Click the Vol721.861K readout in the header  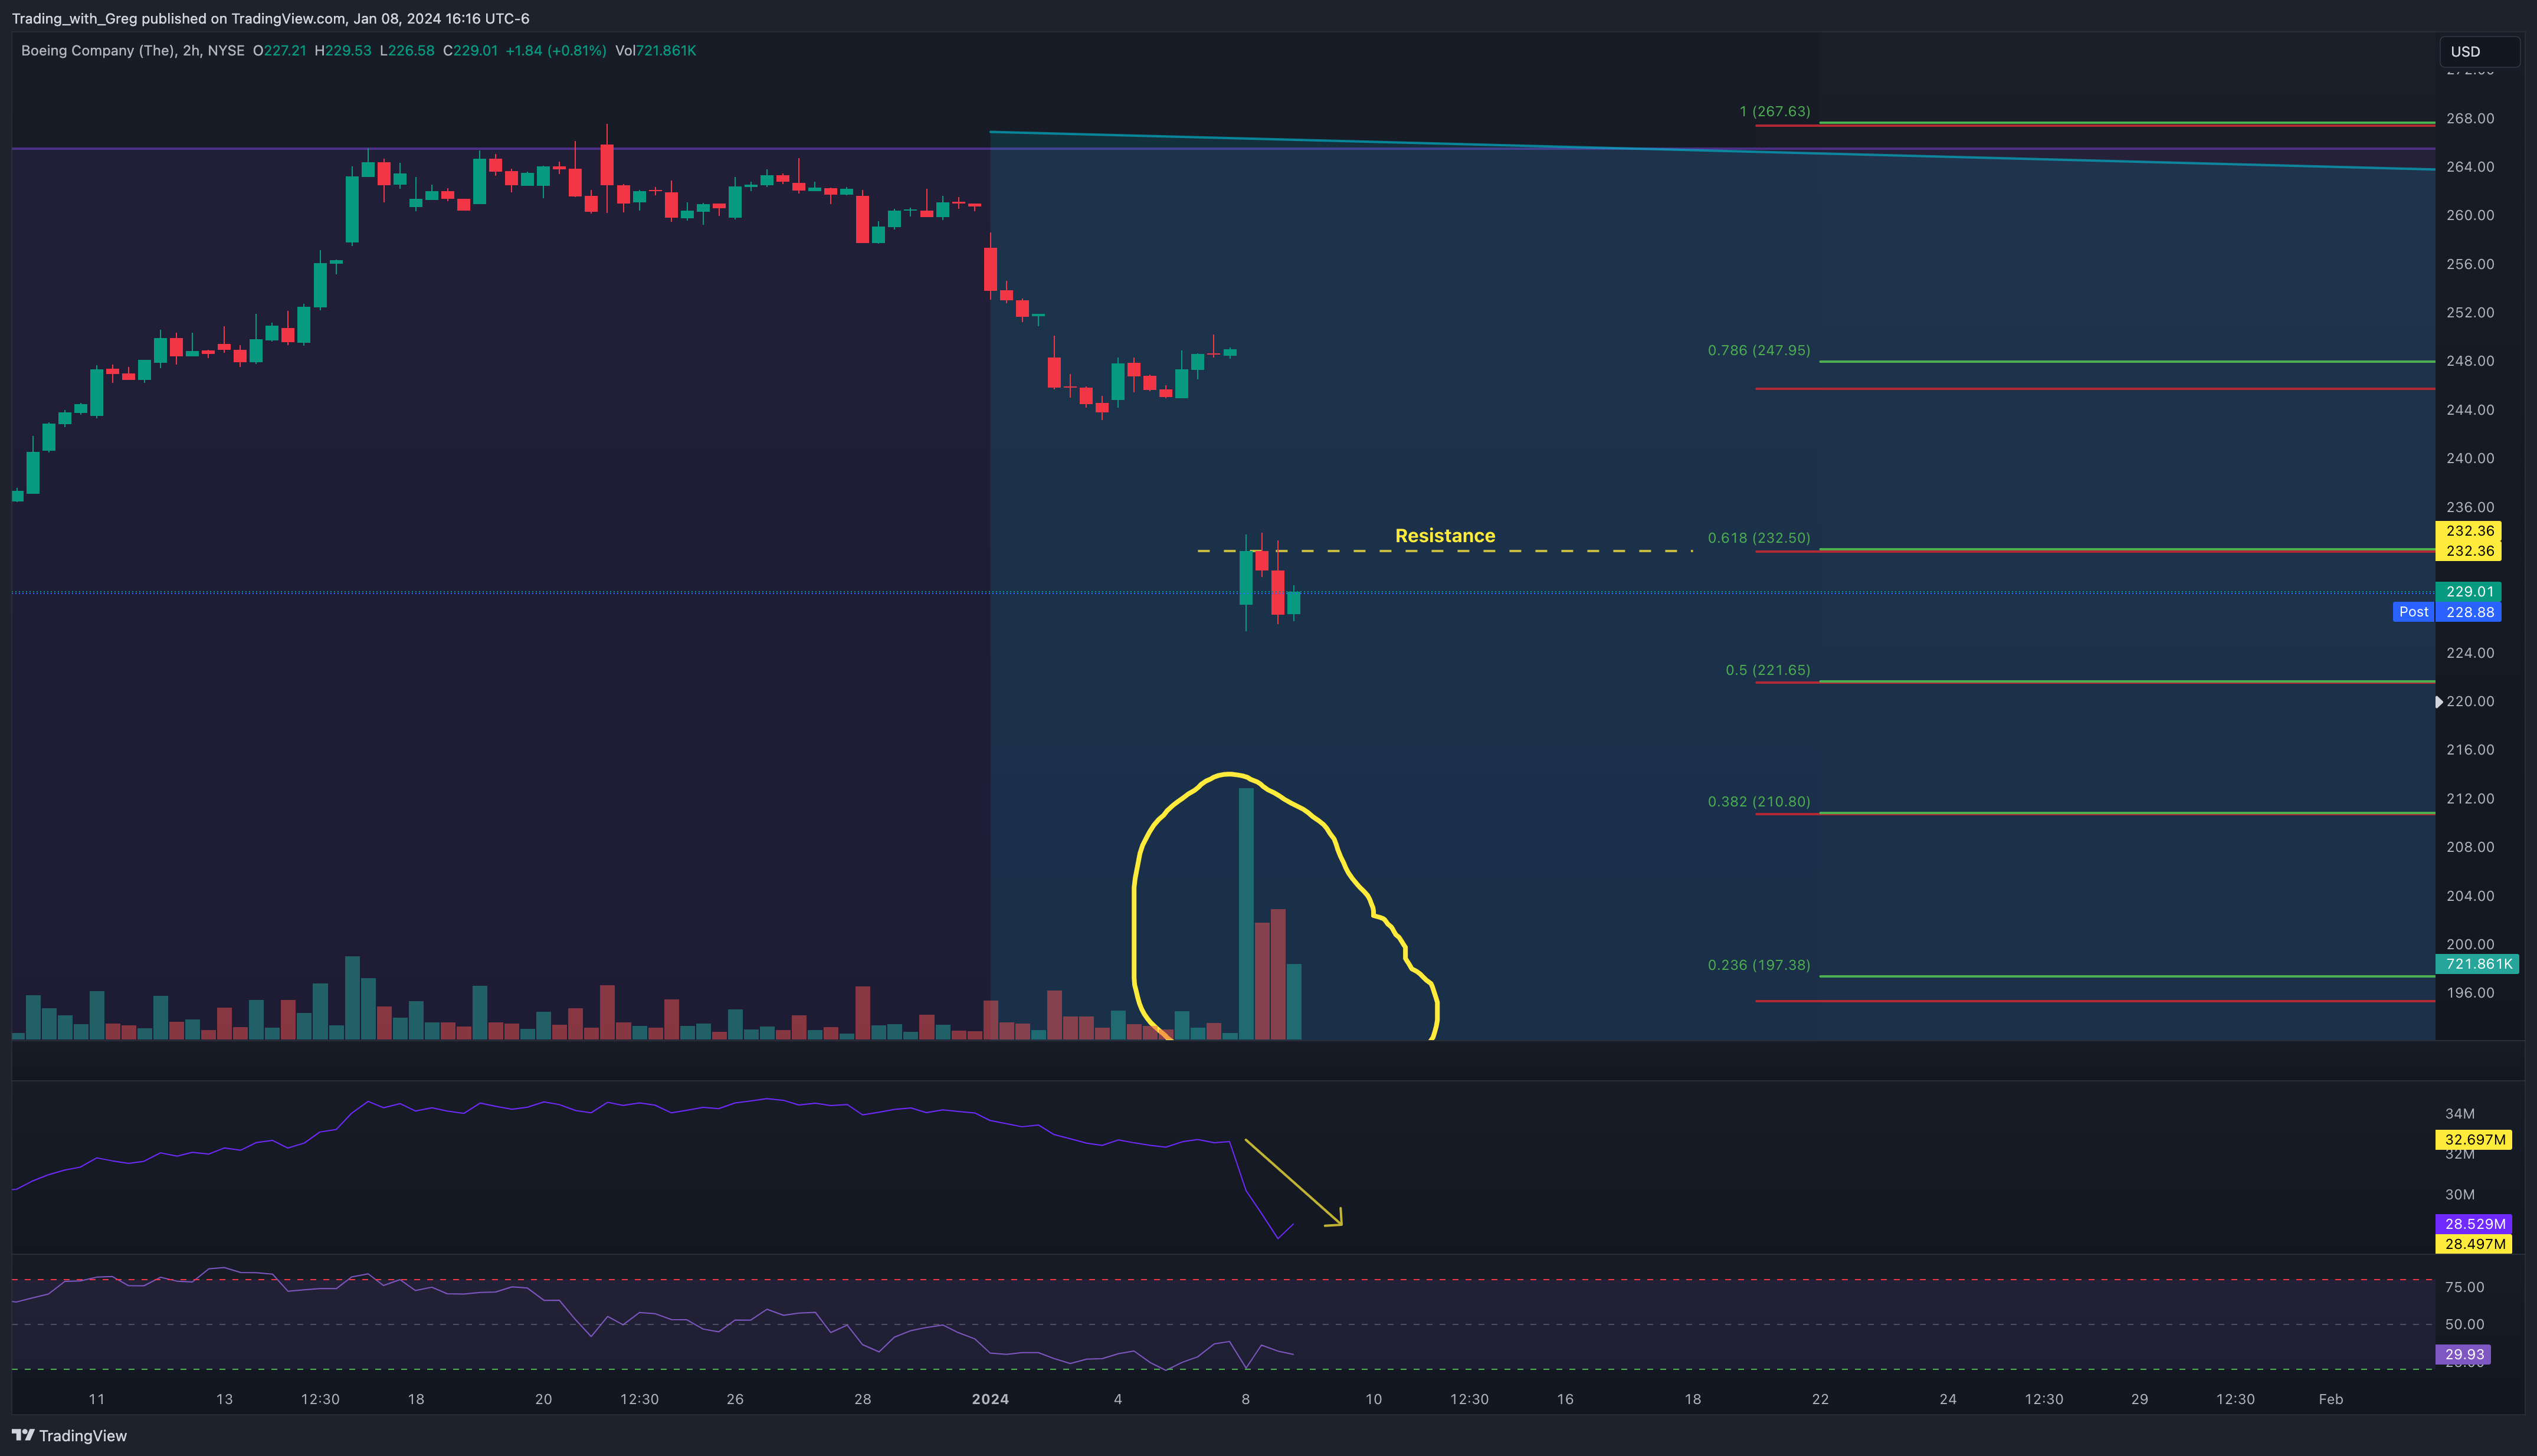pyautogui.click(x=656, y=50)
